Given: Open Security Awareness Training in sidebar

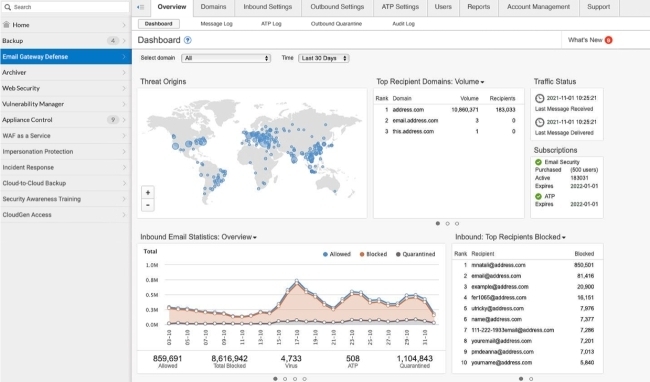Looking at the screenshot, I should (66, 199).
